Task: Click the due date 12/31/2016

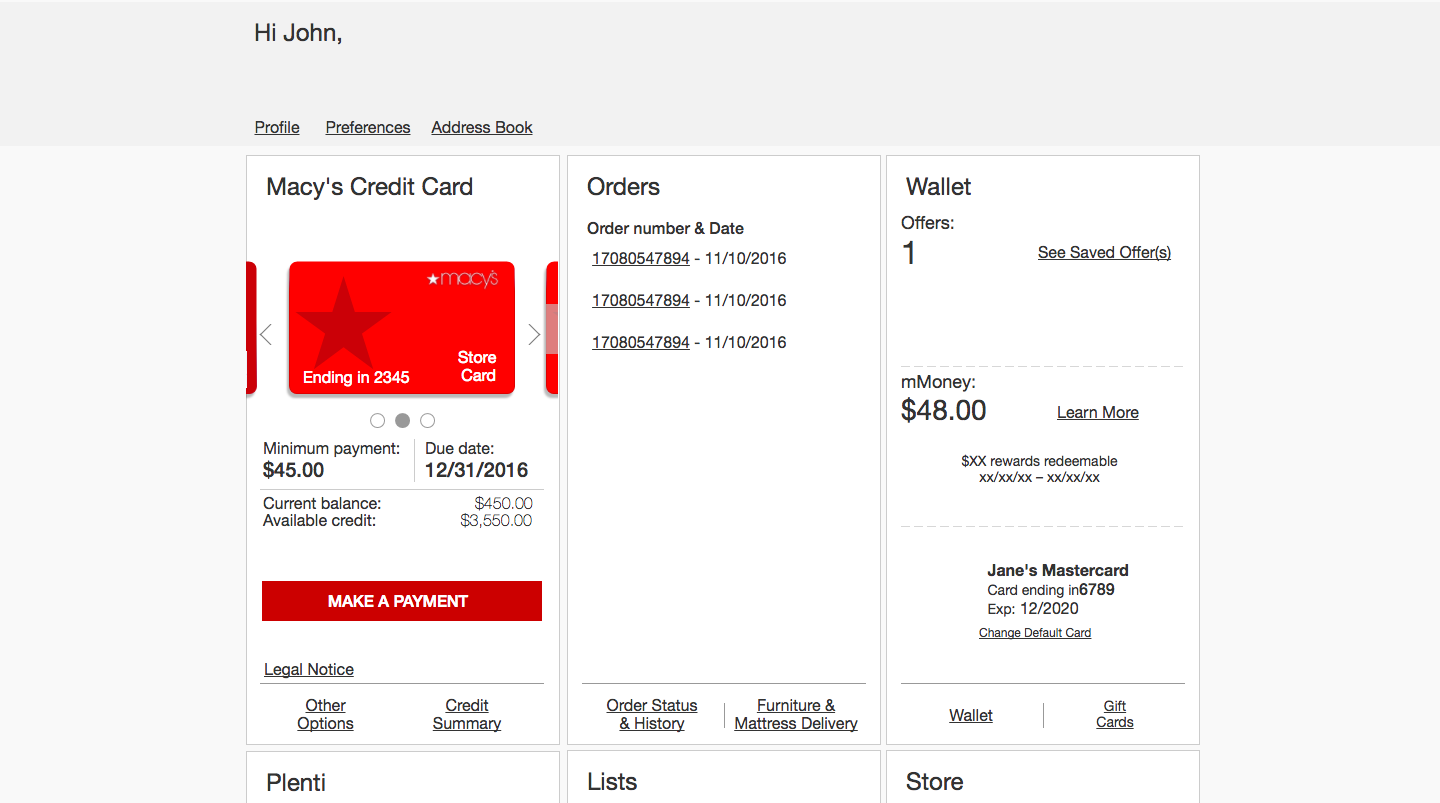Action: tap(476, 470)
